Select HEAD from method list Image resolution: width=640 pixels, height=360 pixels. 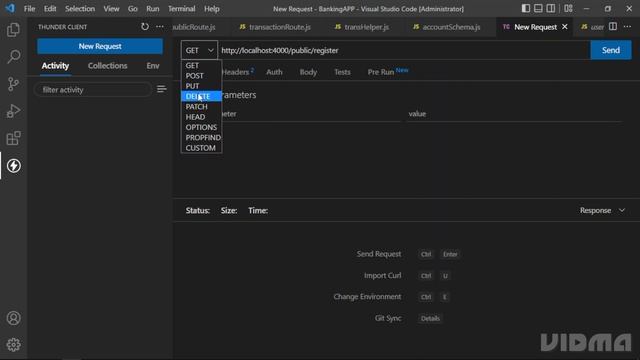point(201,117)
